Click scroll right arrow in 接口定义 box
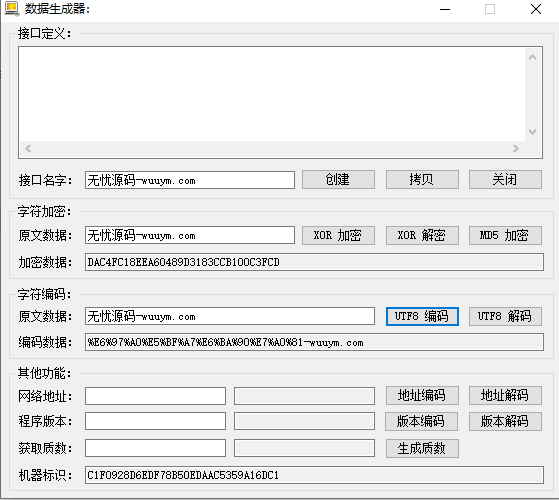This screenshot has width=559, height=500. pyautogui.click(x=516, y=148)
